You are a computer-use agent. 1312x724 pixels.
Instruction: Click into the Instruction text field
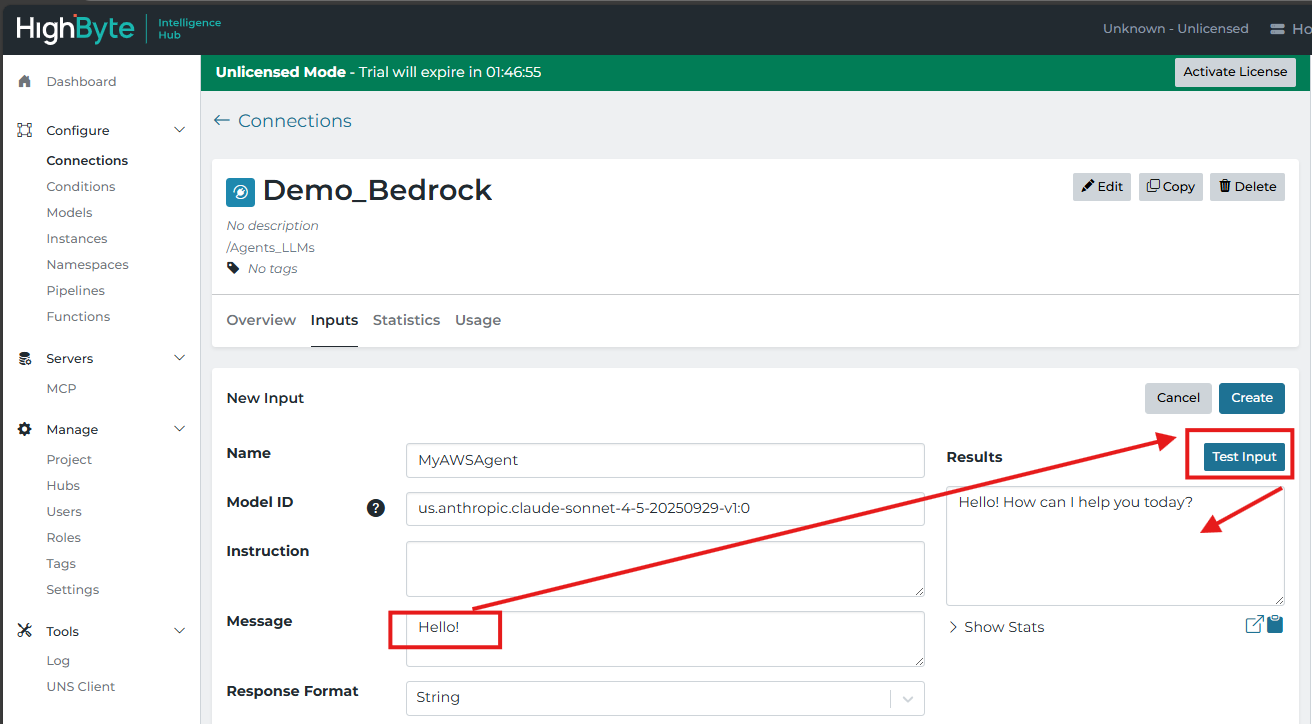tap(664, 569)
